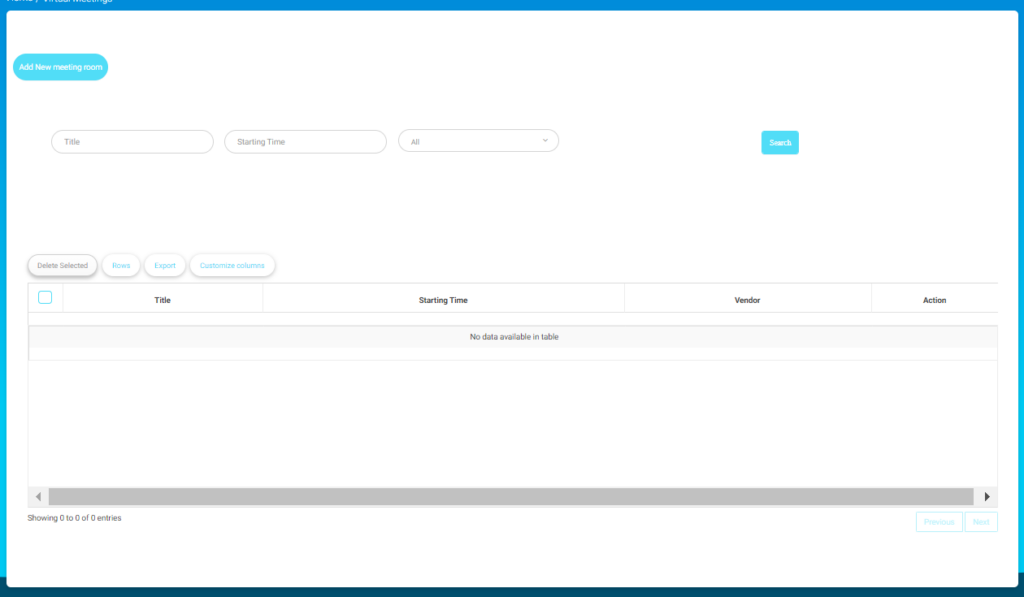Run the Search button
This screenshot has height=597, width=1024.
click(780, 142)
